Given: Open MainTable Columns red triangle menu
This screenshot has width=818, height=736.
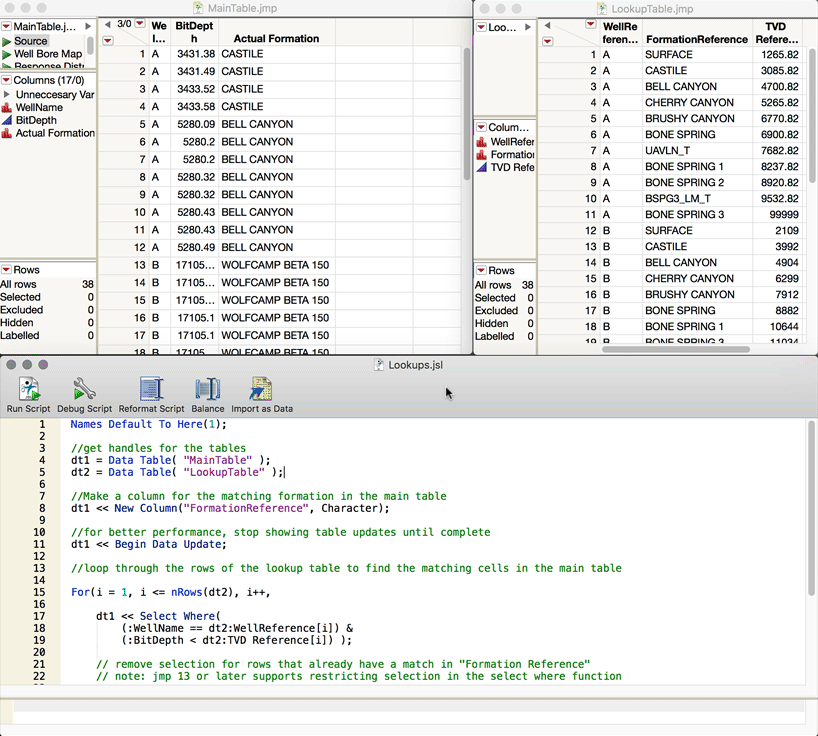Looking at the screenshot, I should [7, 80].
